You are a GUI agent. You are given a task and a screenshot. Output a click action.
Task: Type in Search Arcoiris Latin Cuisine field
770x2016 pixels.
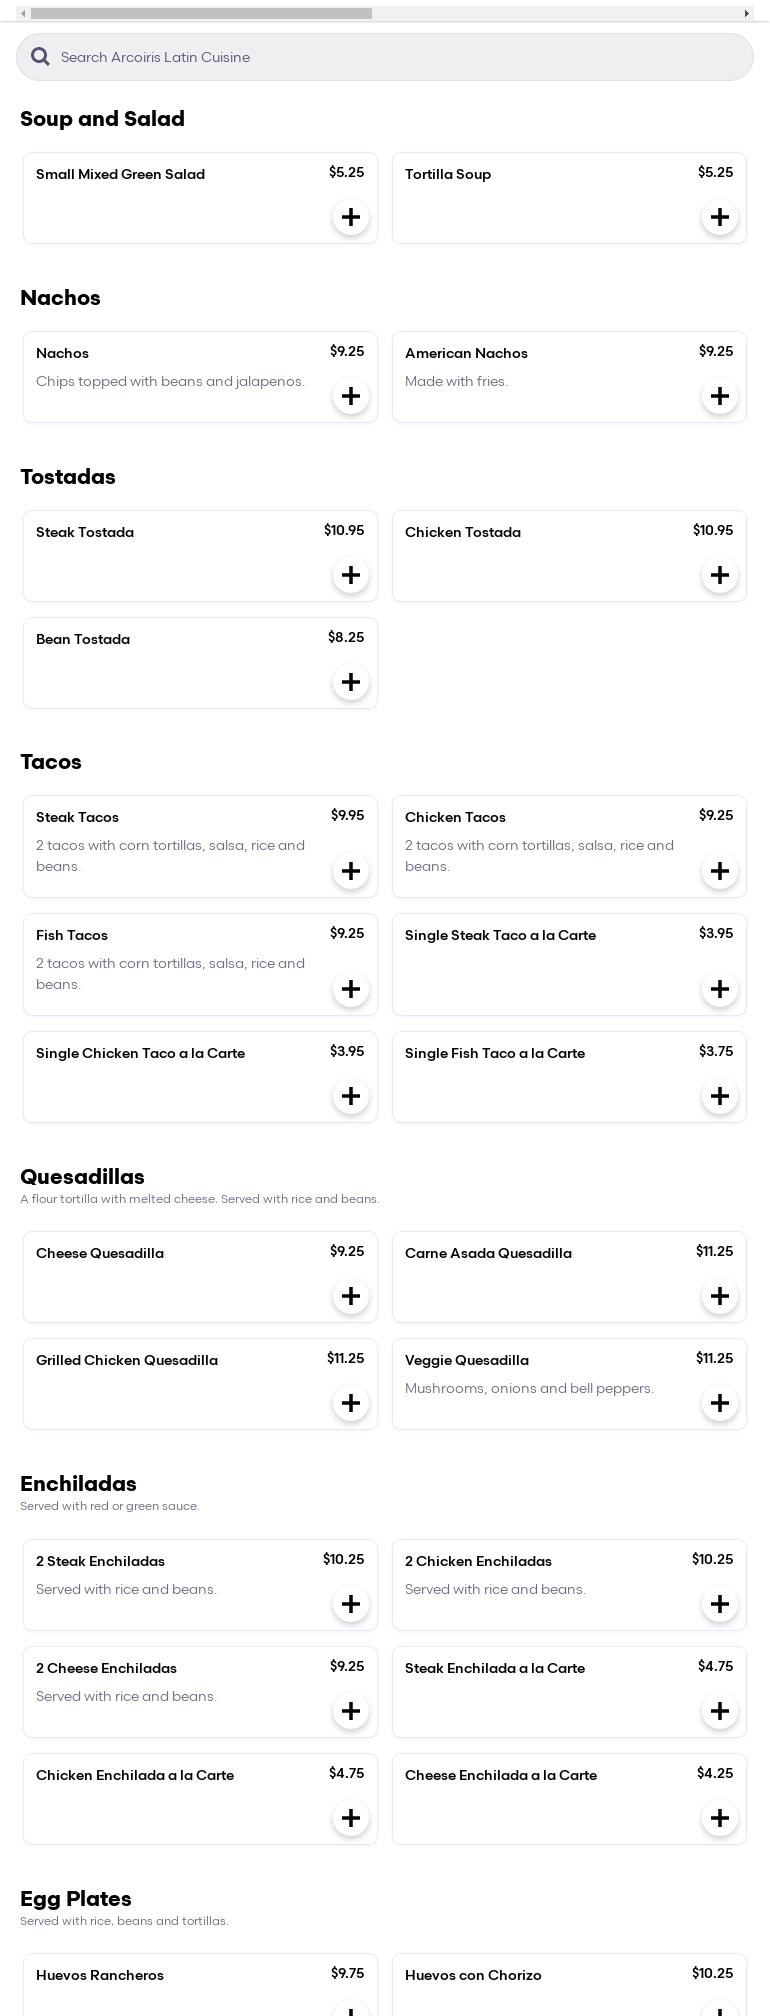pyautogui.click(x=400, y=57)
